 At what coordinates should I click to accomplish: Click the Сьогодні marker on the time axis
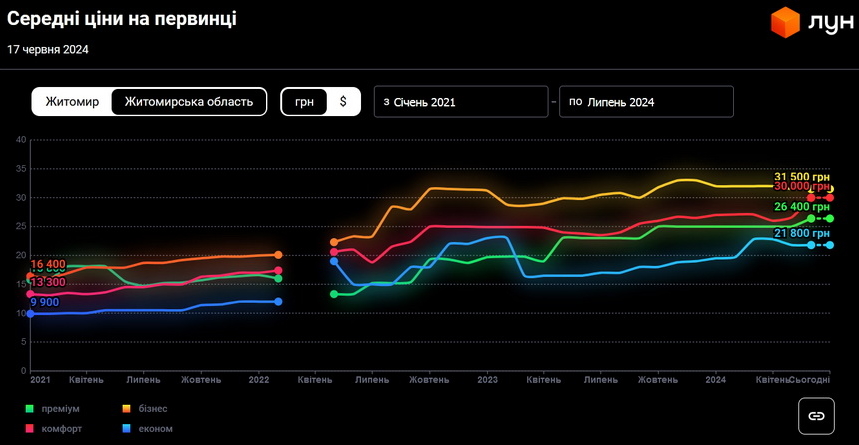click(x=808, y=380)
